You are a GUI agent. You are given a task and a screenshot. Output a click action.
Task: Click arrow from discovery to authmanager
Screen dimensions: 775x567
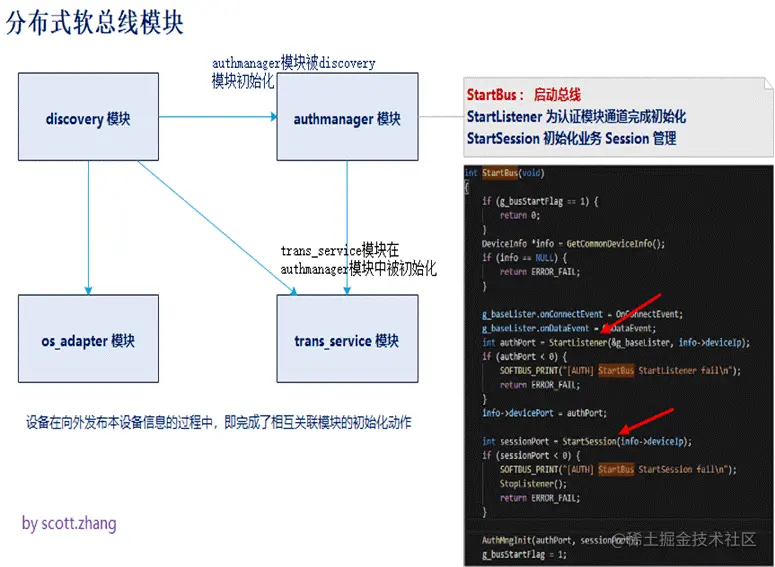click(x=218, y=117)
